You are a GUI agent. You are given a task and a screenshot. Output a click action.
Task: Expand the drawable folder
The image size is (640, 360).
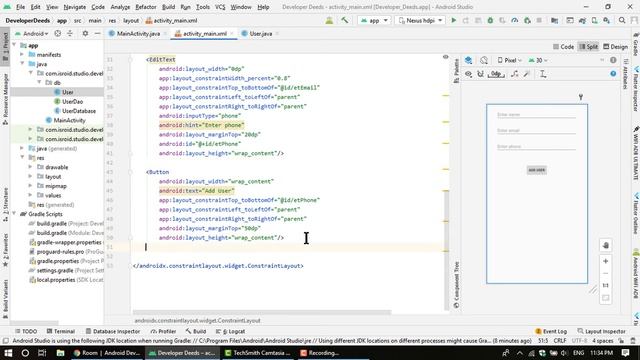[x=30, y=167]
